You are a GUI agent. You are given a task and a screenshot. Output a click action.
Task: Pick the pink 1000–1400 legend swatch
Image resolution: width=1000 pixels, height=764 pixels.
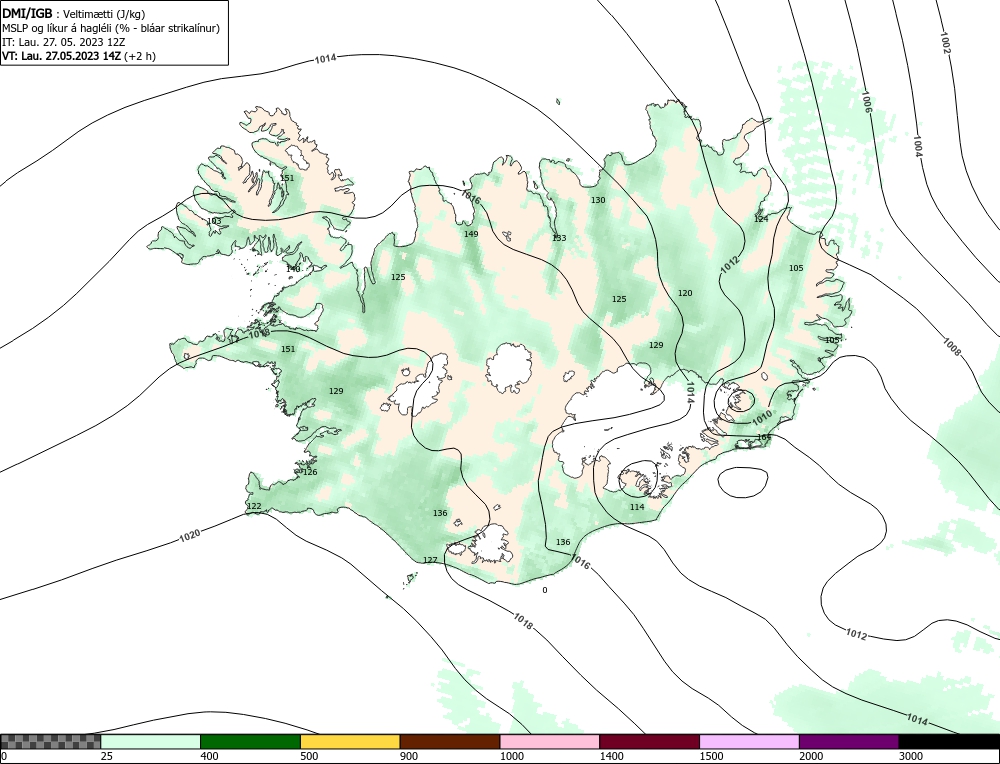coord(550,741)
